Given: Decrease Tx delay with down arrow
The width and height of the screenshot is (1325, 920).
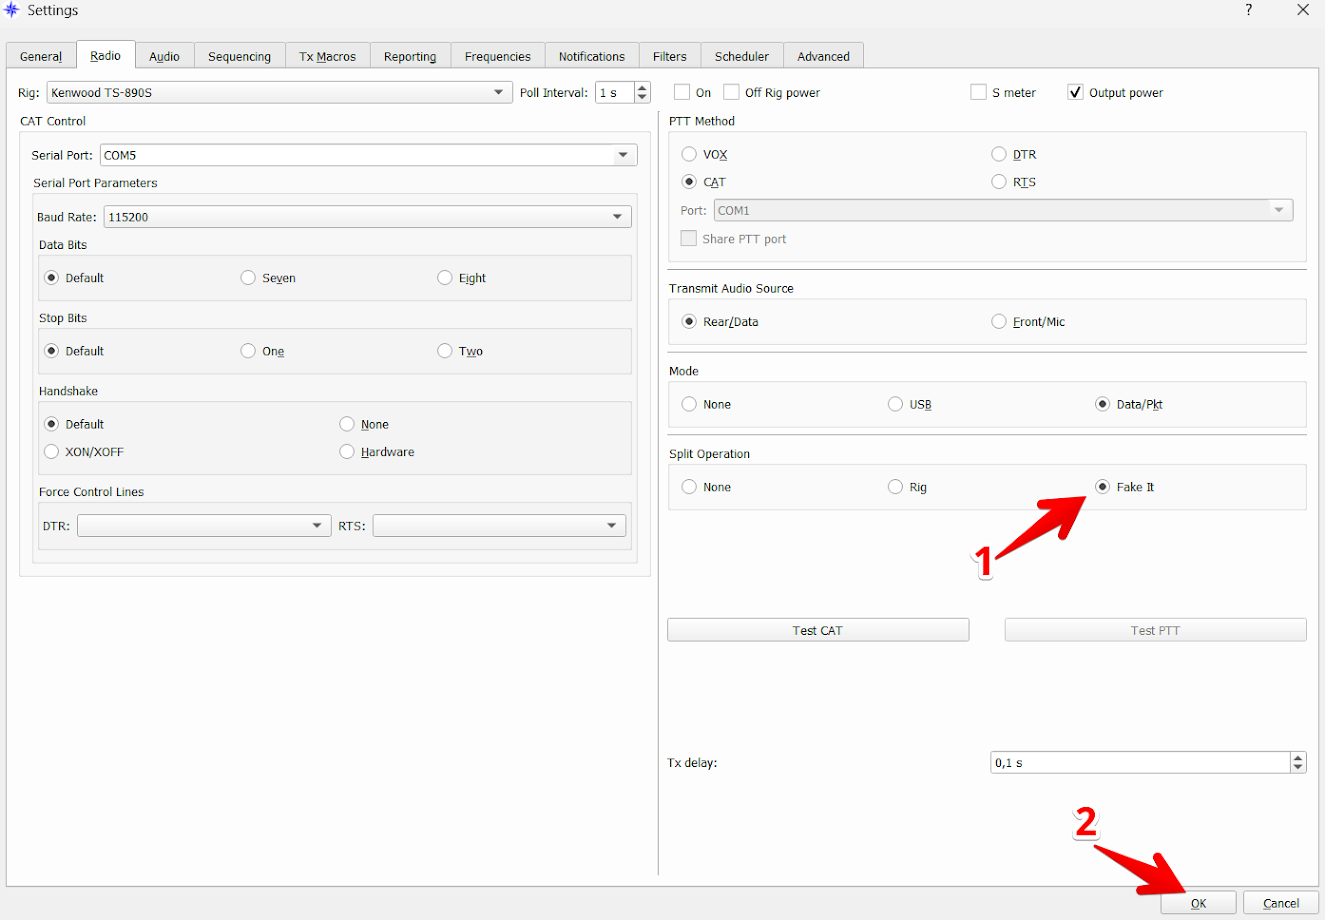Looking at the screenshot, I should [1298, 768].
